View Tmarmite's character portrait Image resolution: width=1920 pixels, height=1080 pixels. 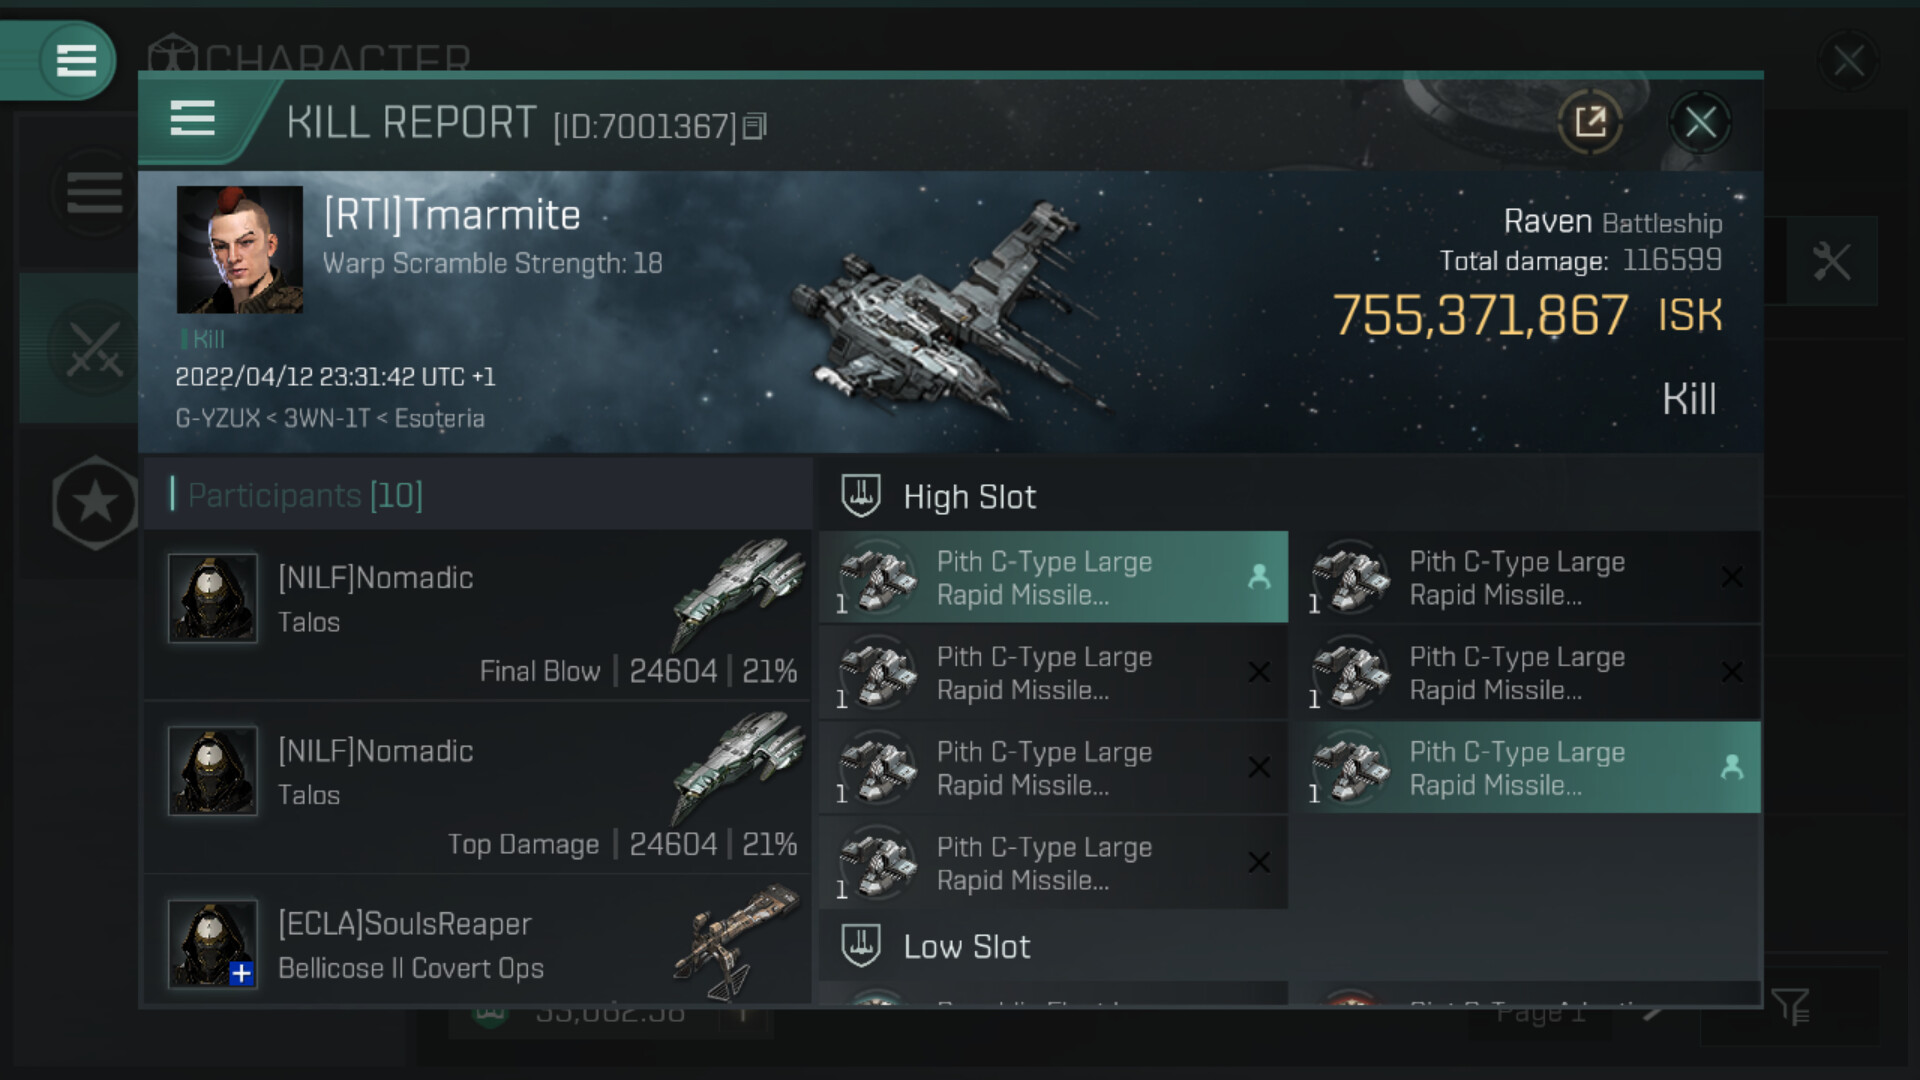pyautogui.click(x=240, y=250)
